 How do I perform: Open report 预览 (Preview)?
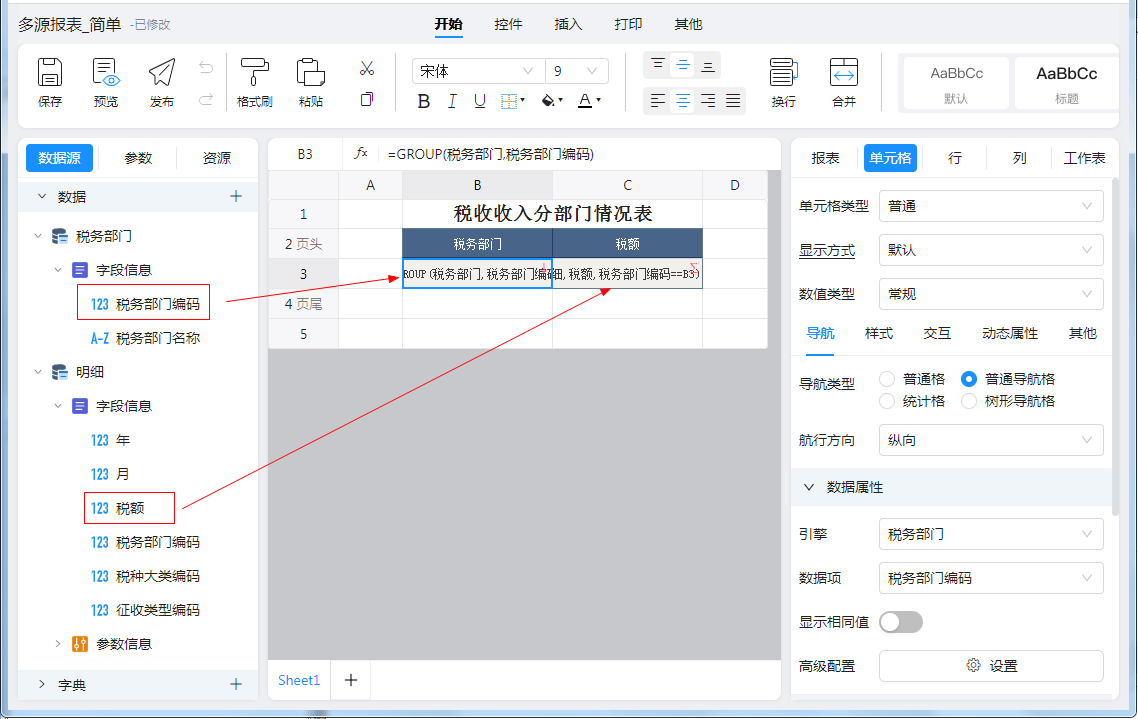pos(106,74)
